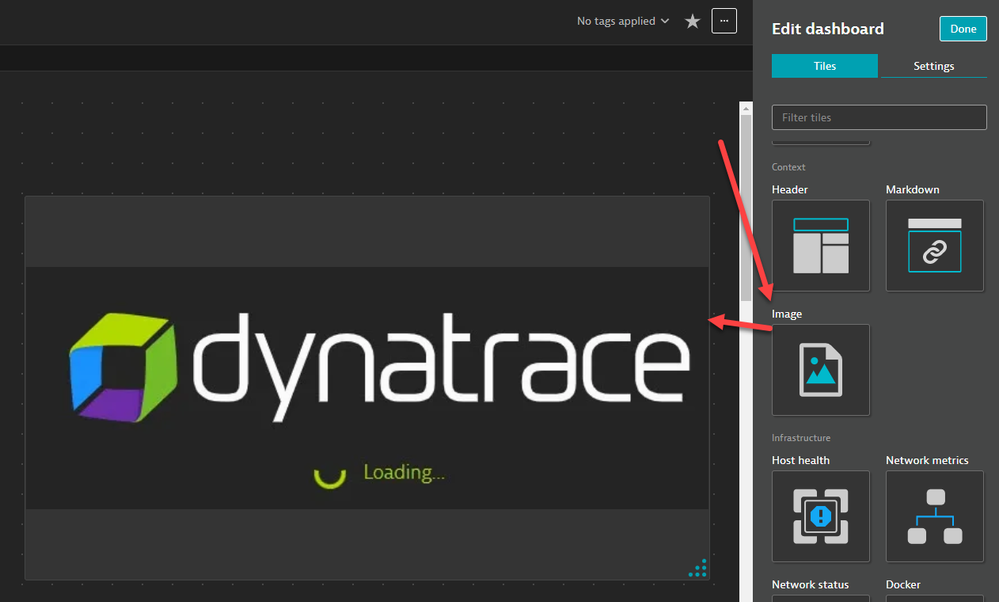Add the Network metrics tile
Viewport: 999px width, 602px height.
tap(934, 516)
